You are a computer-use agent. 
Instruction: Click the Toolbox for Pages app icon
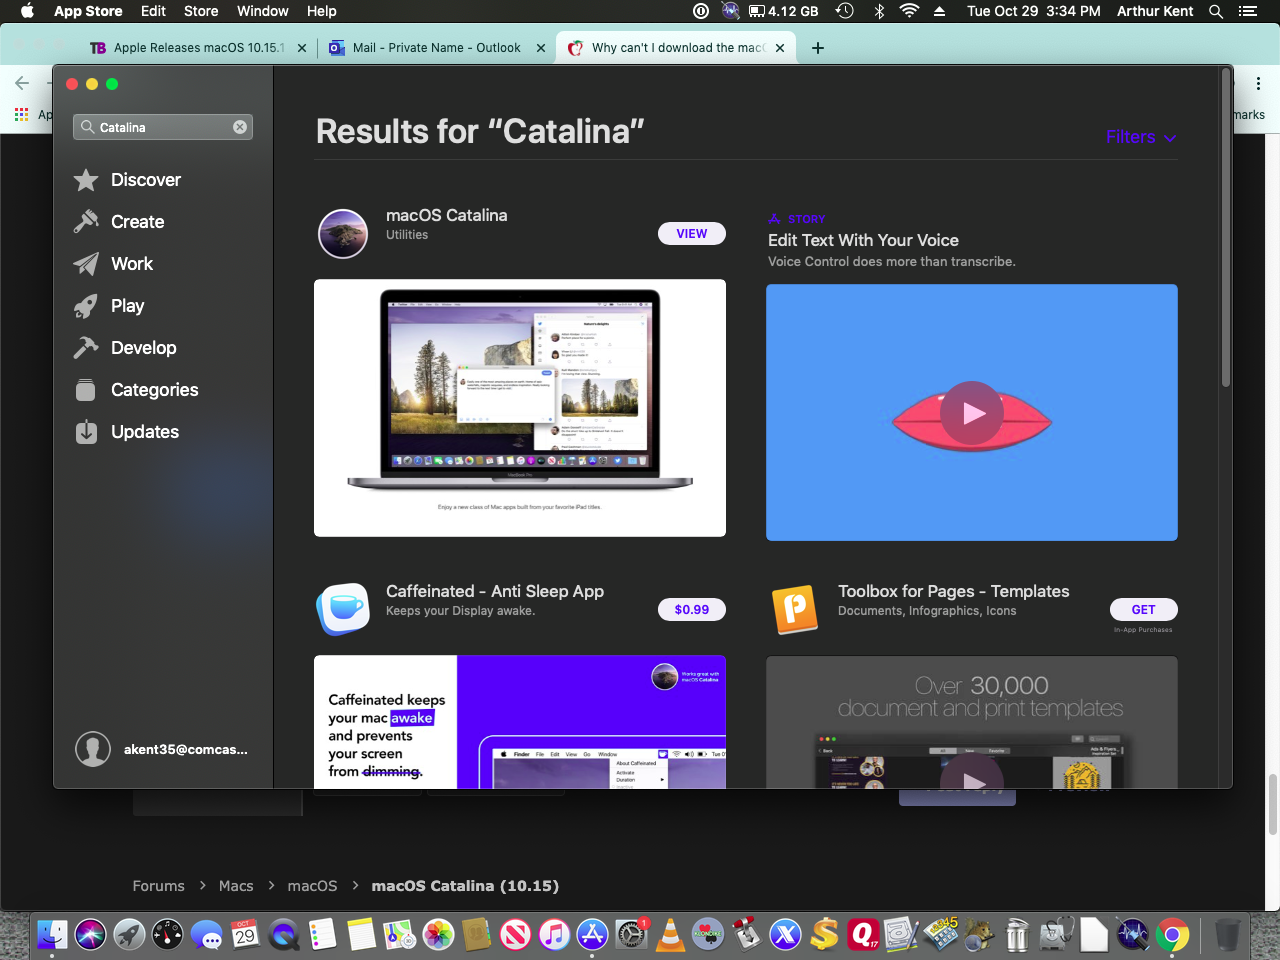coord(795,609)
